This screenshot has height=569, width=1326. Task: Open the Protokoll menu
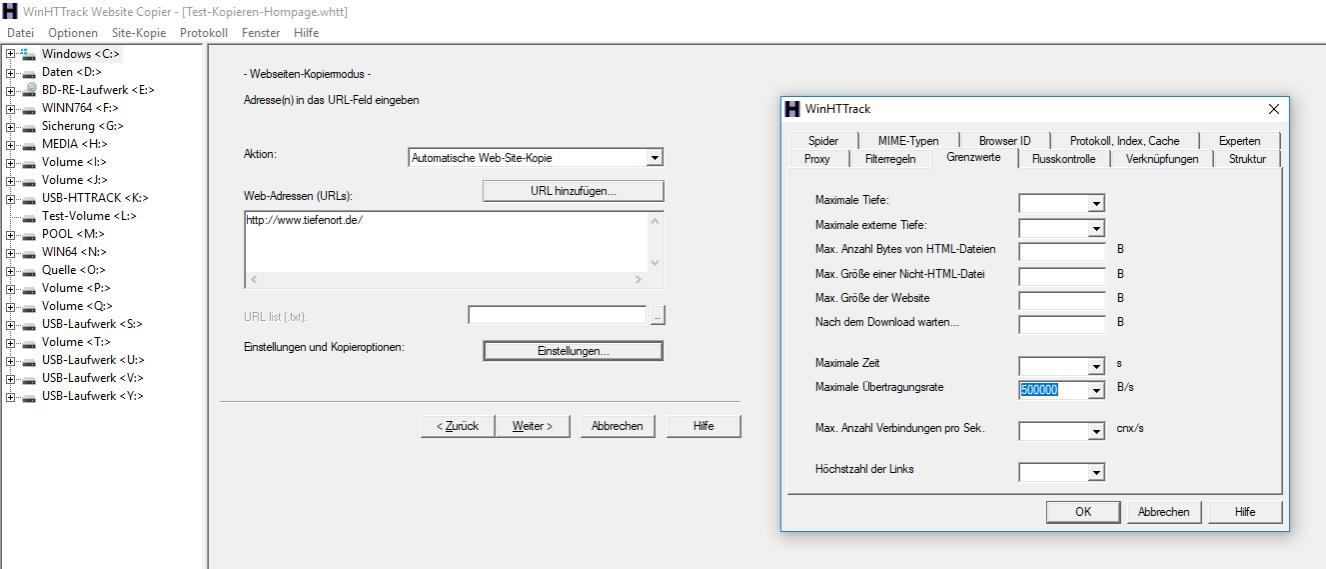click(204, 33)
